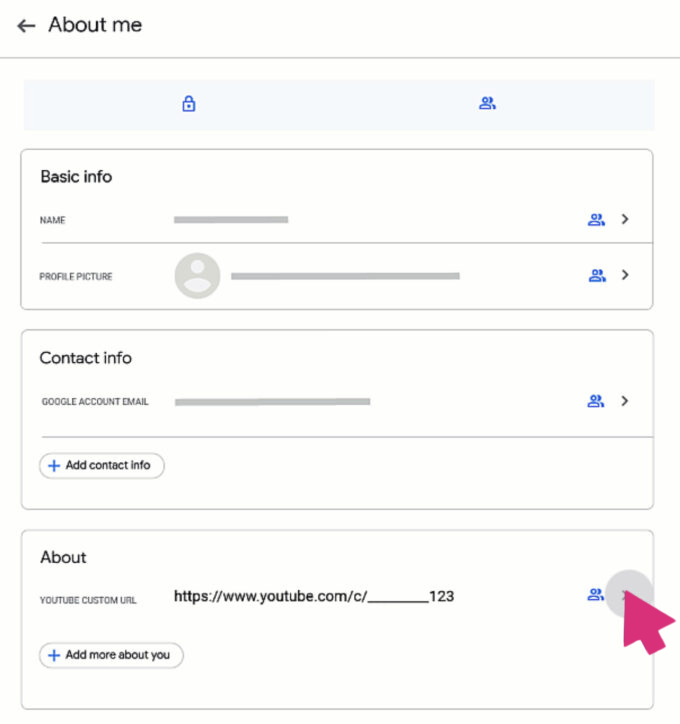Expand the Name row chevron
680x724 pixels.
625,219
